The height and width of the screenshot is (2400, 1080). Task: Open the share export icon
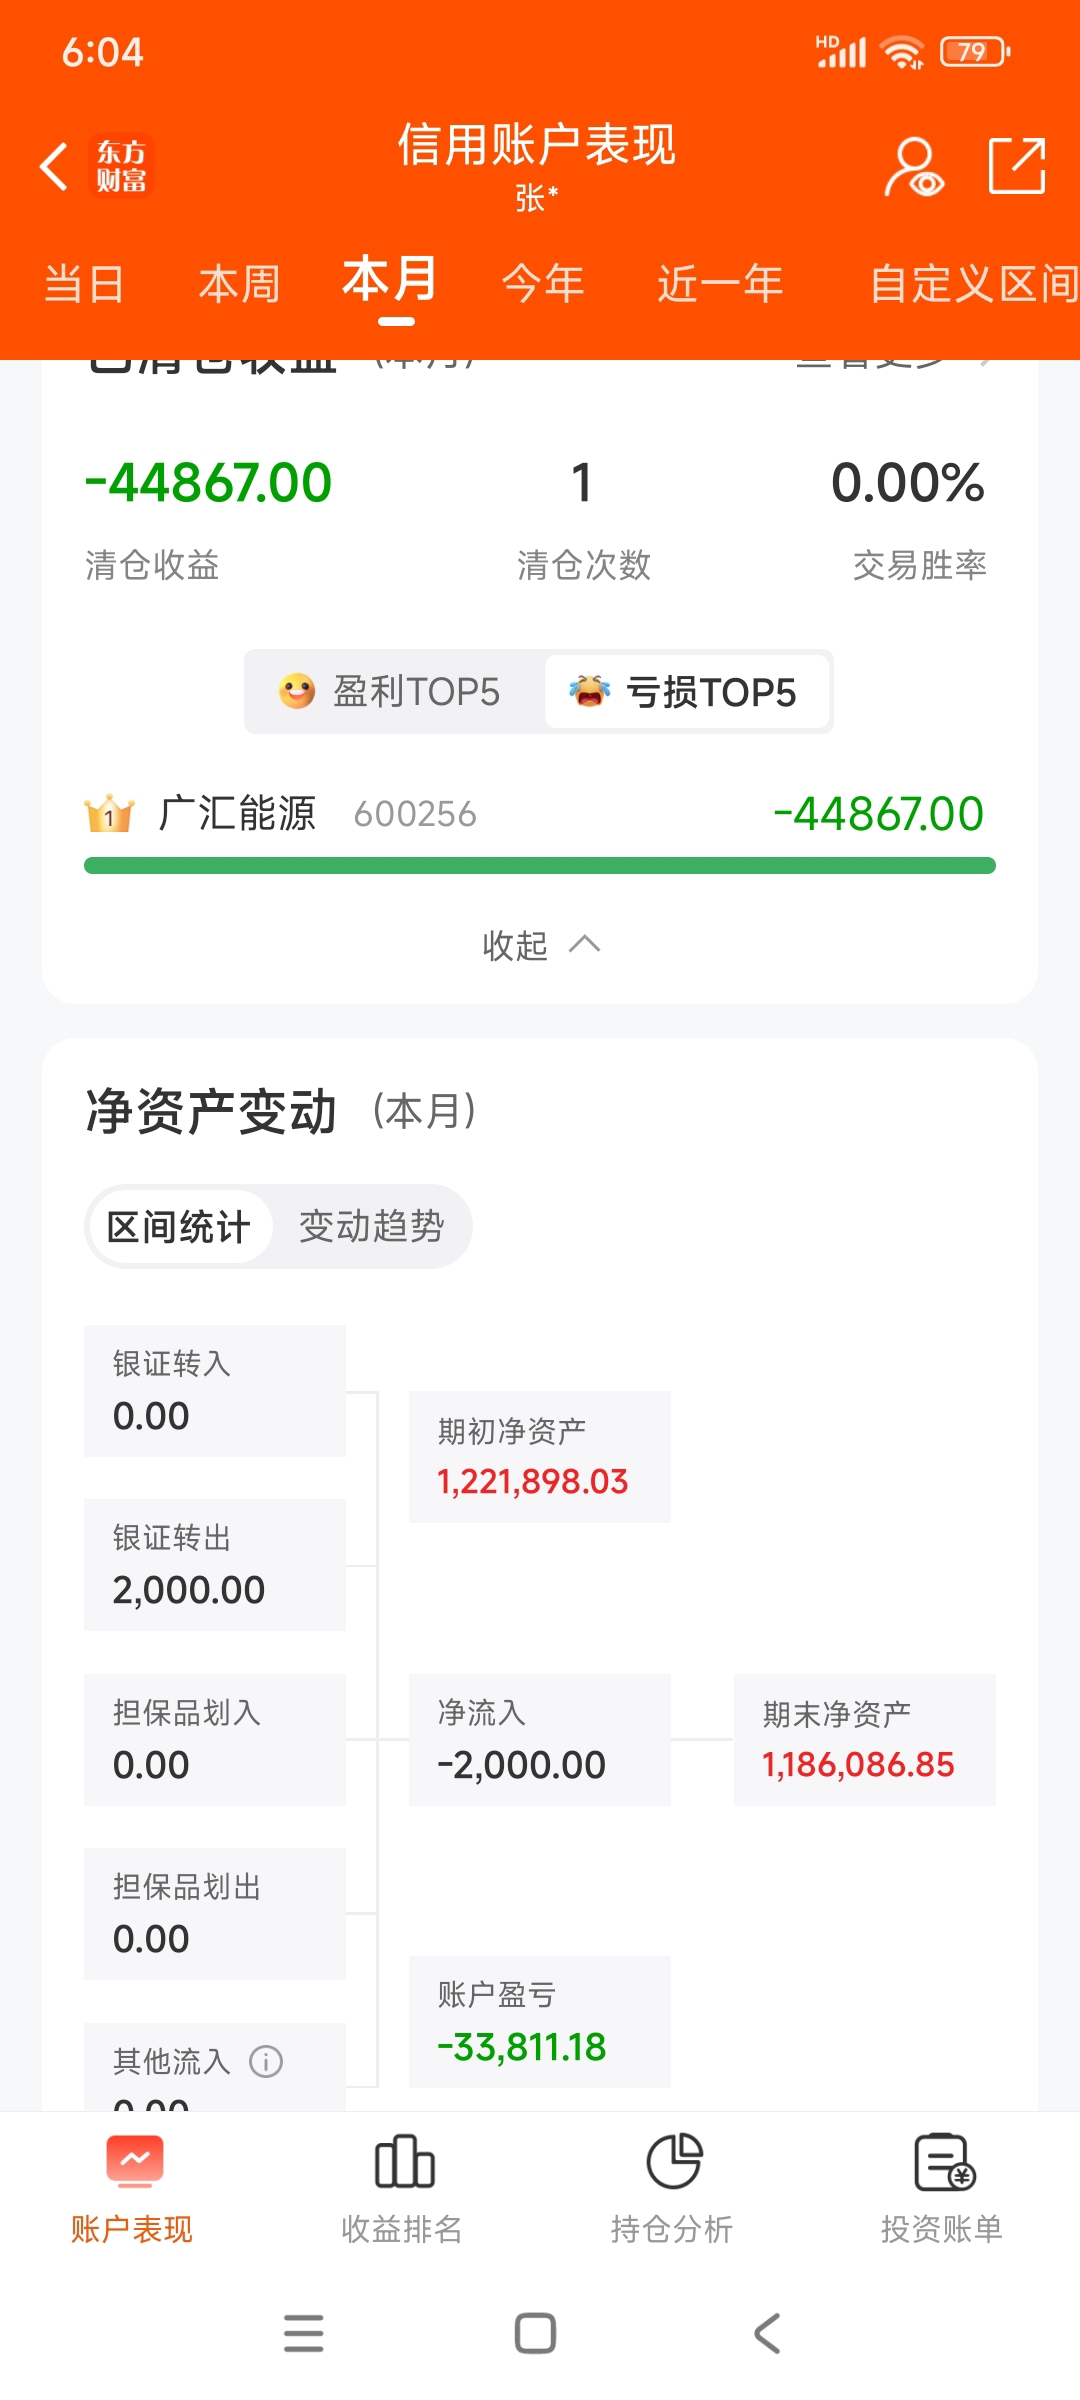(1017, 166)
